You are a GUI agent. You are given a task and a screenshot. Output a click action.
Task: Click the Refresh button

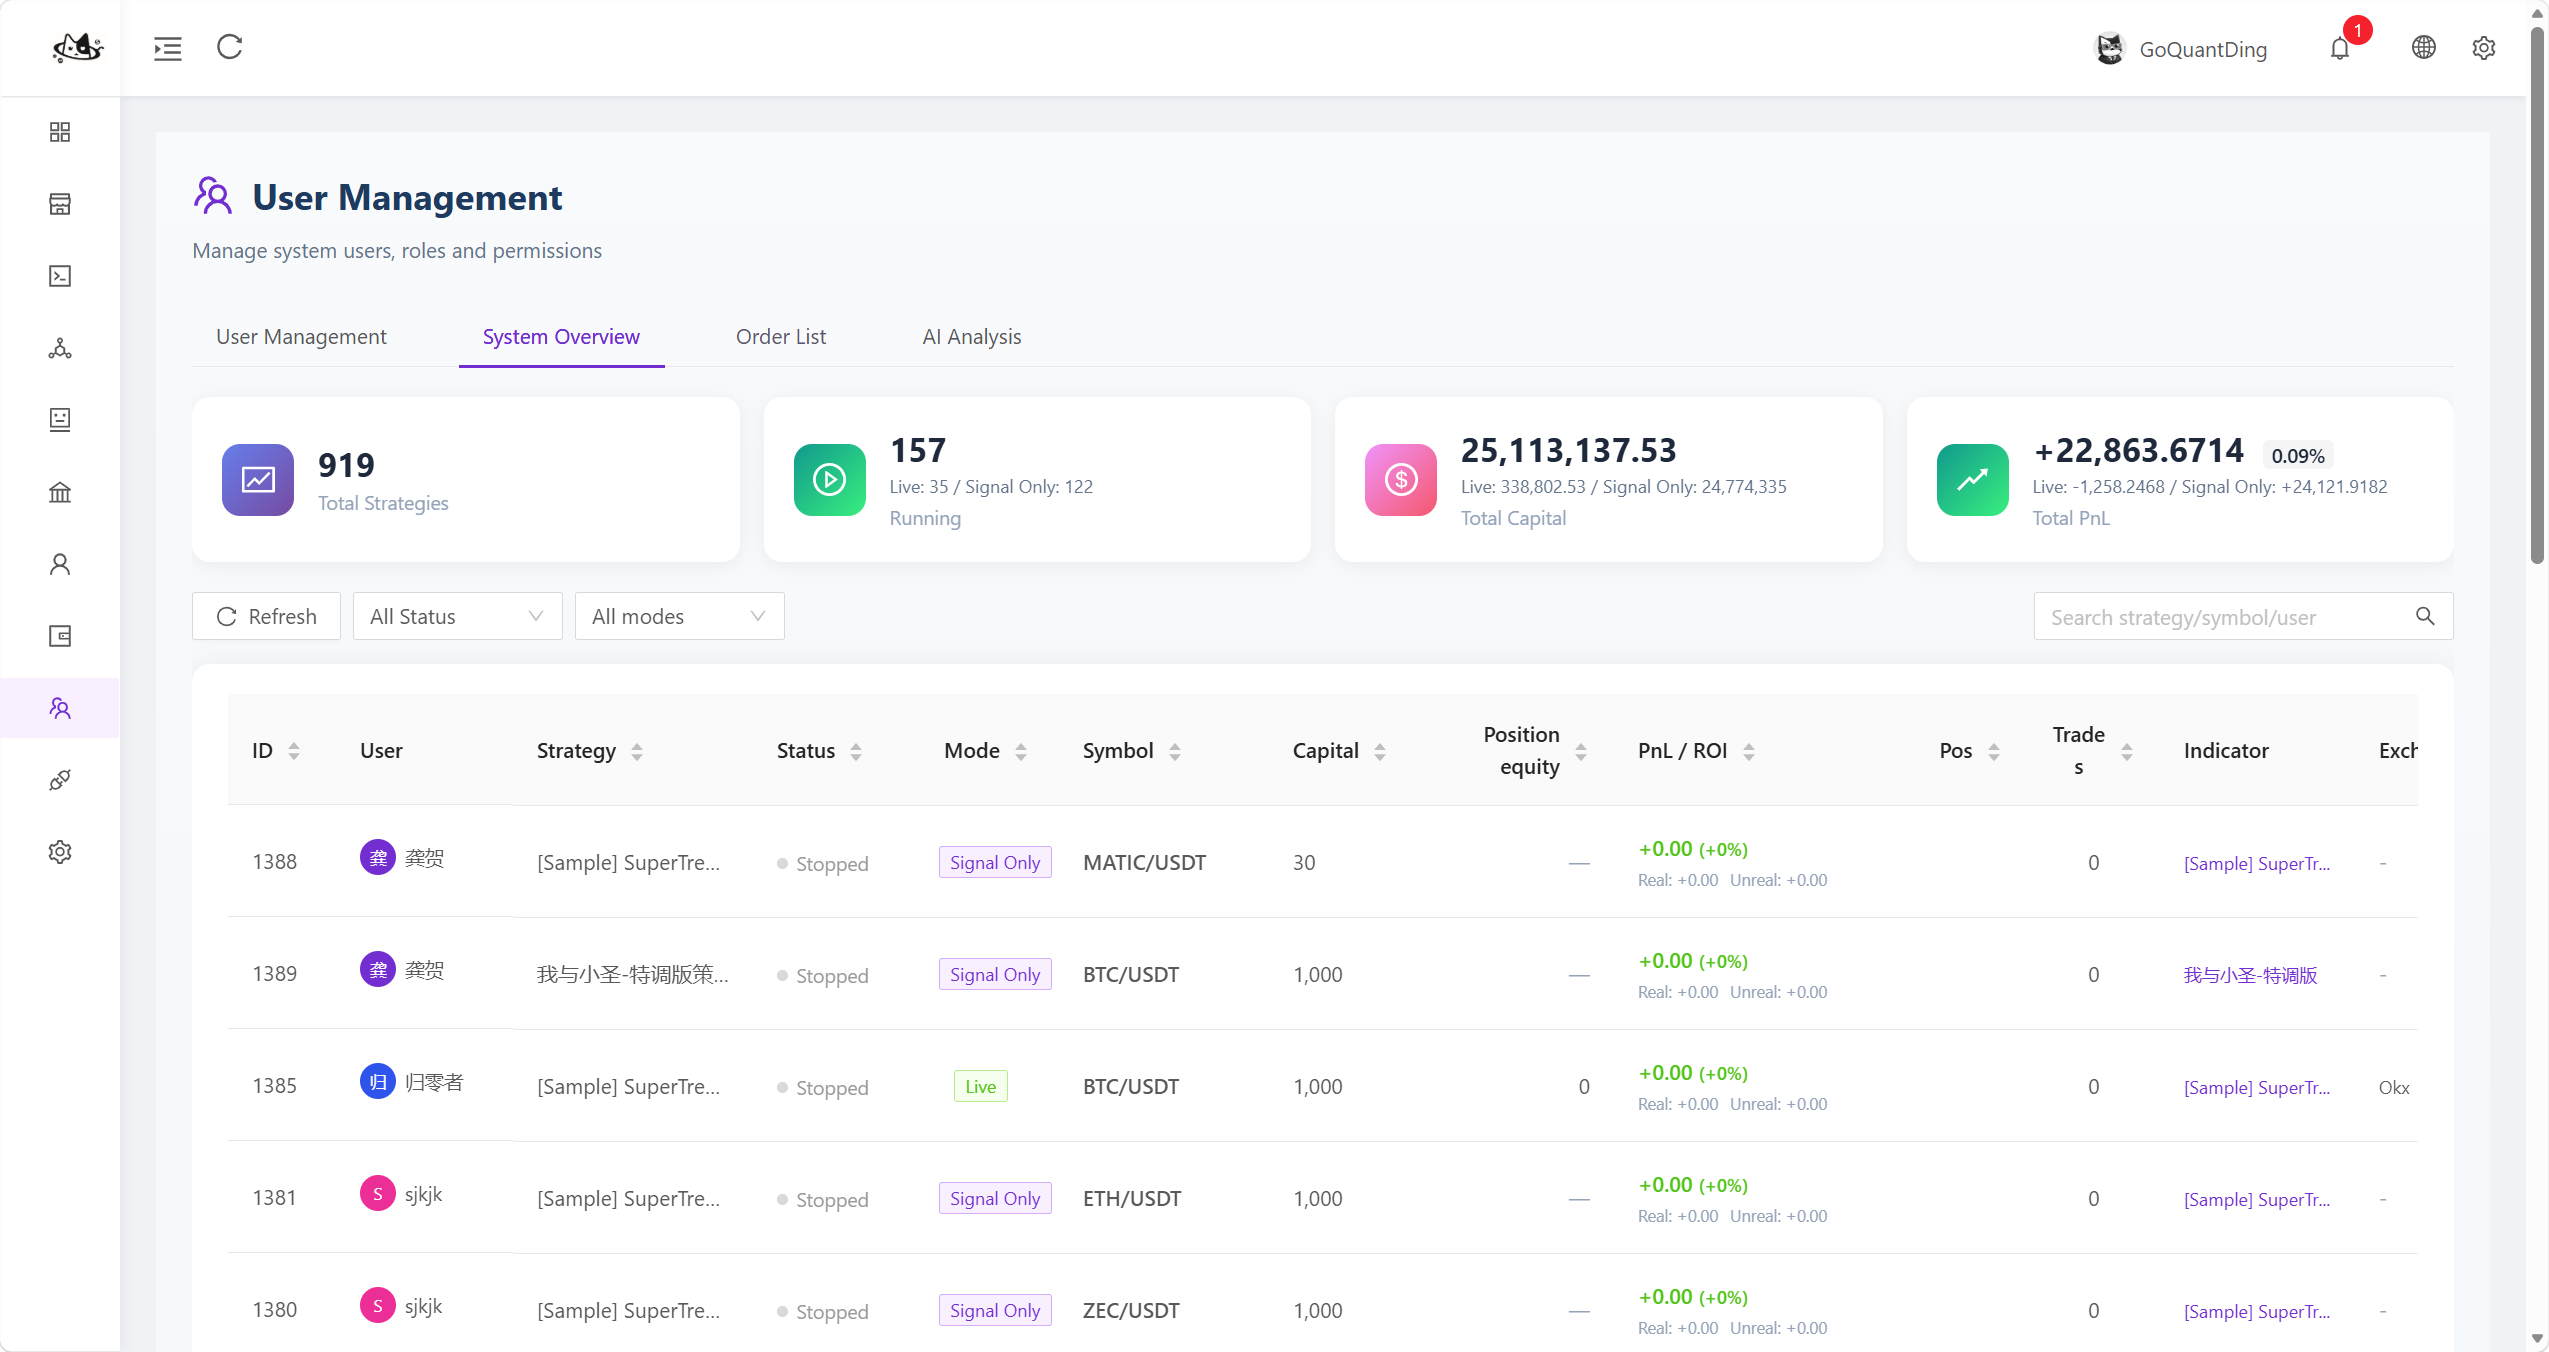click(x=266, y=616)
